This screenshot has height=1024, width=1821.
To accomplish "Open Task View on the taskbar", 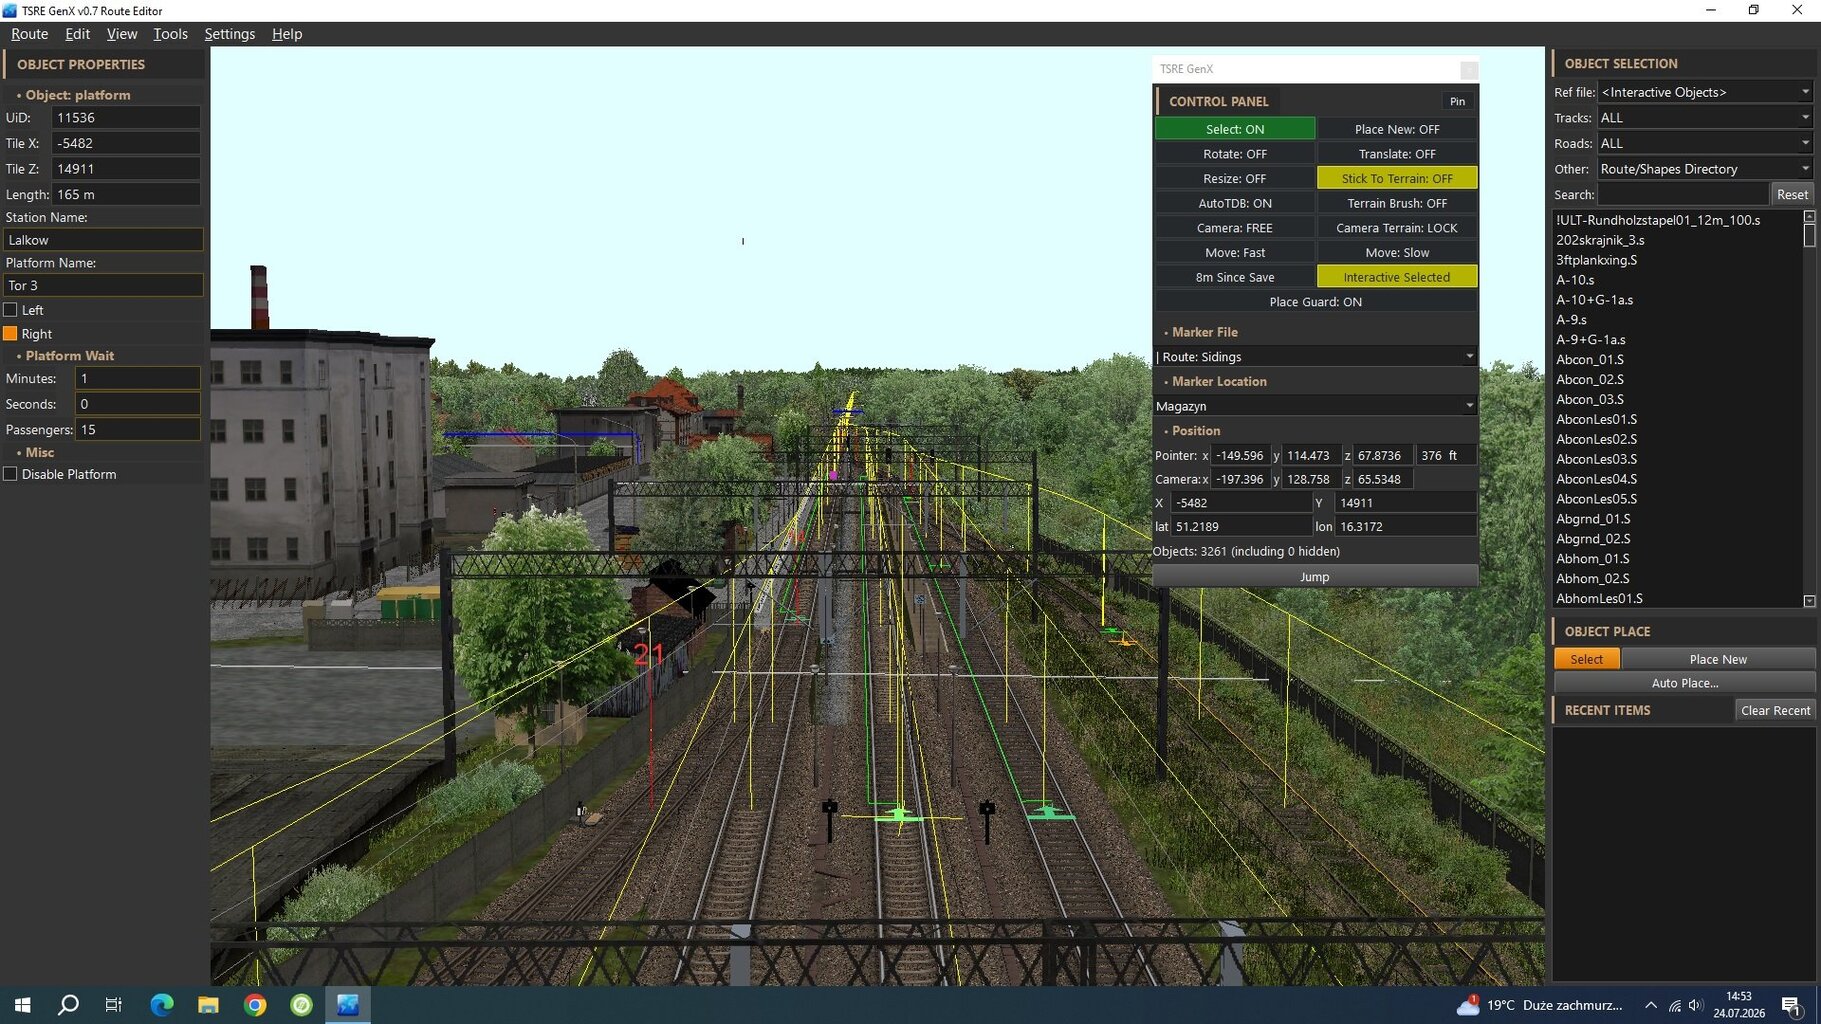I will point(114,1005).
